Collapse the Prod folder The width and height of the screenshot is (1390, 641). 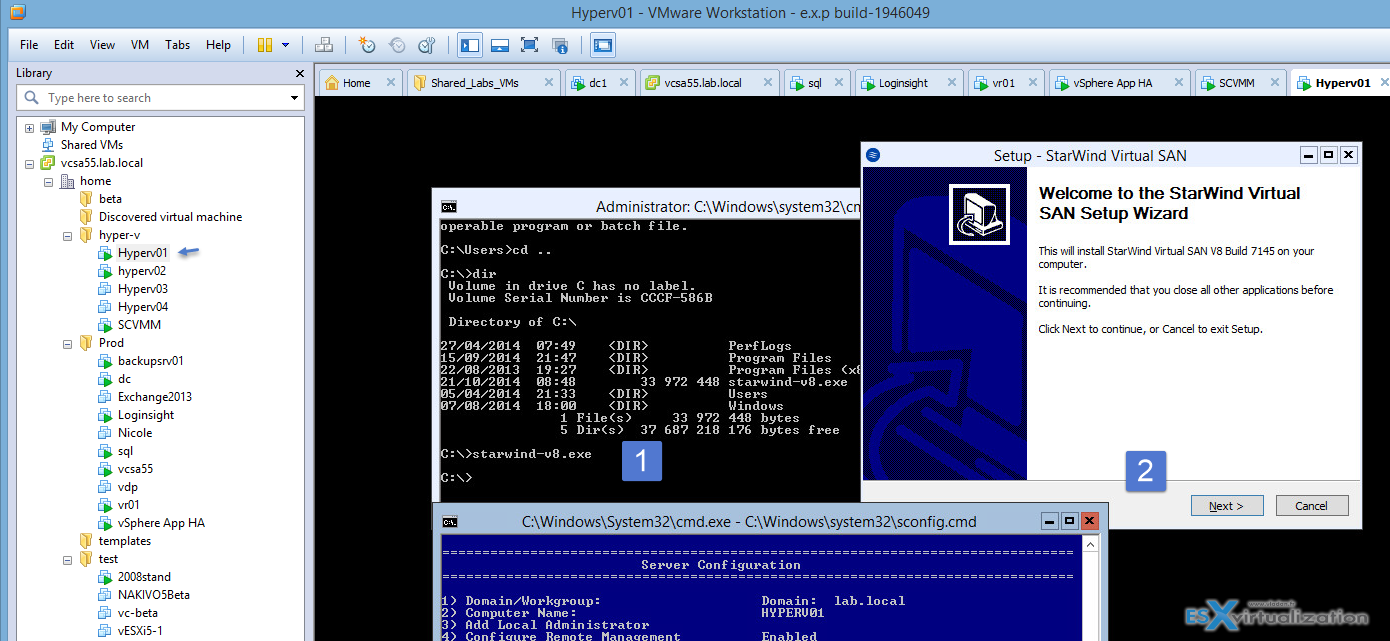[x=67, y=344]
